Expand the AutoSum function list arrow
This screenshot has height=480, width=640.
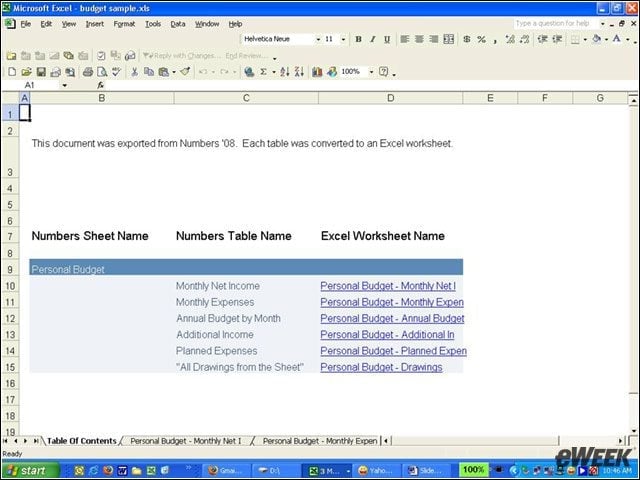273,73
